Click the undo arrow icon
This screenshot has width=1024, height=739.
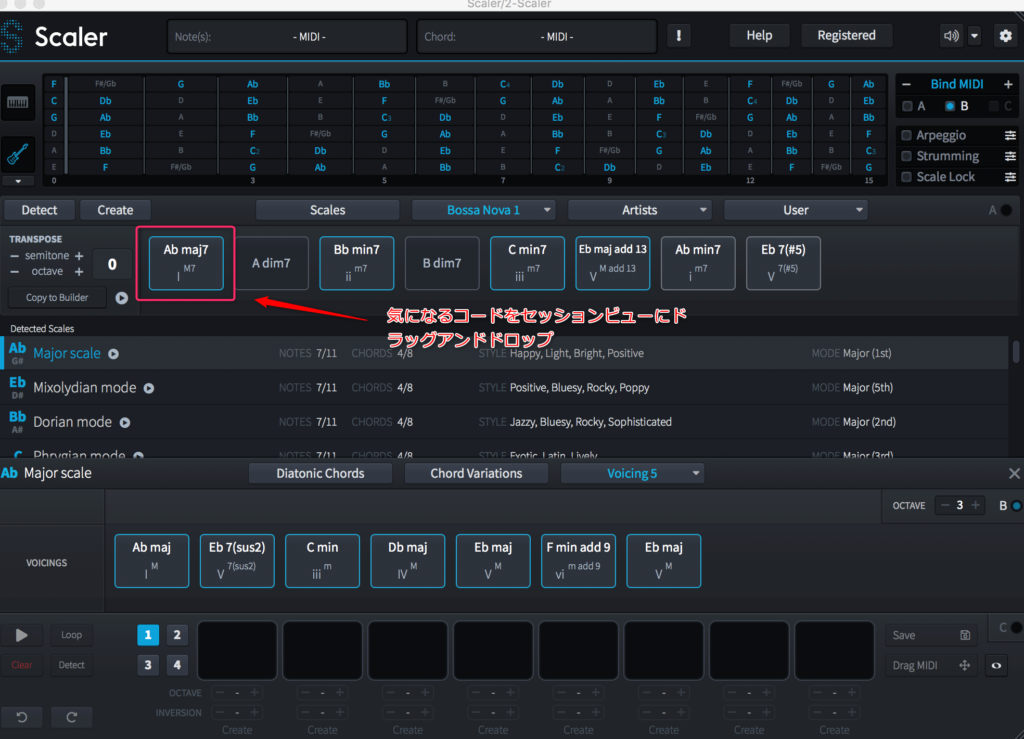click(21, 717)
